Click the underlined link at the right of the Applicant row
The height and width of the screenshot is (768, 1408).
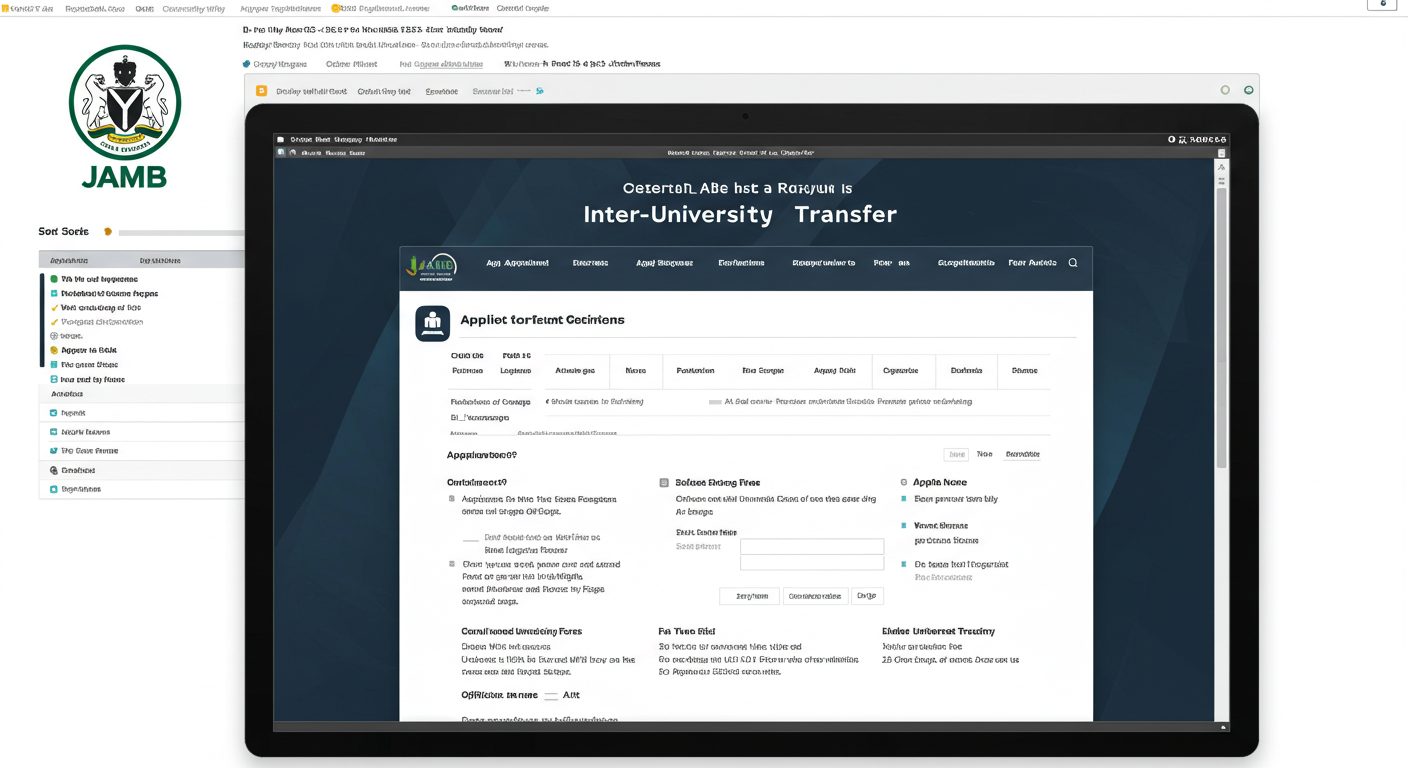coord(1023,454)
